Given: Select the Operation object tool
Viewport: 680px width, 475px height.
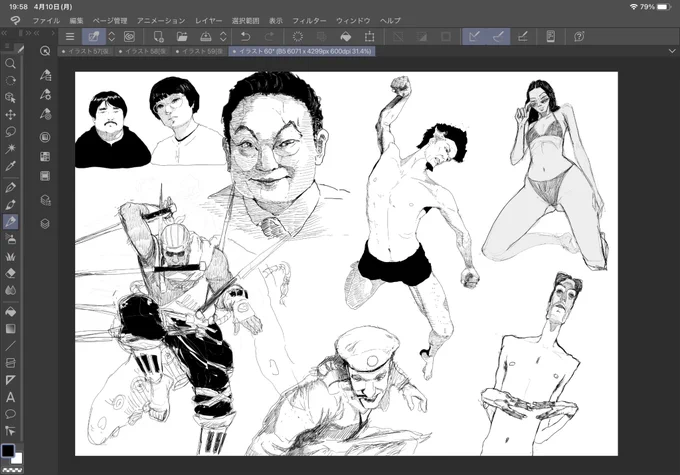Looking at the screenshot, I should point(10,98).
